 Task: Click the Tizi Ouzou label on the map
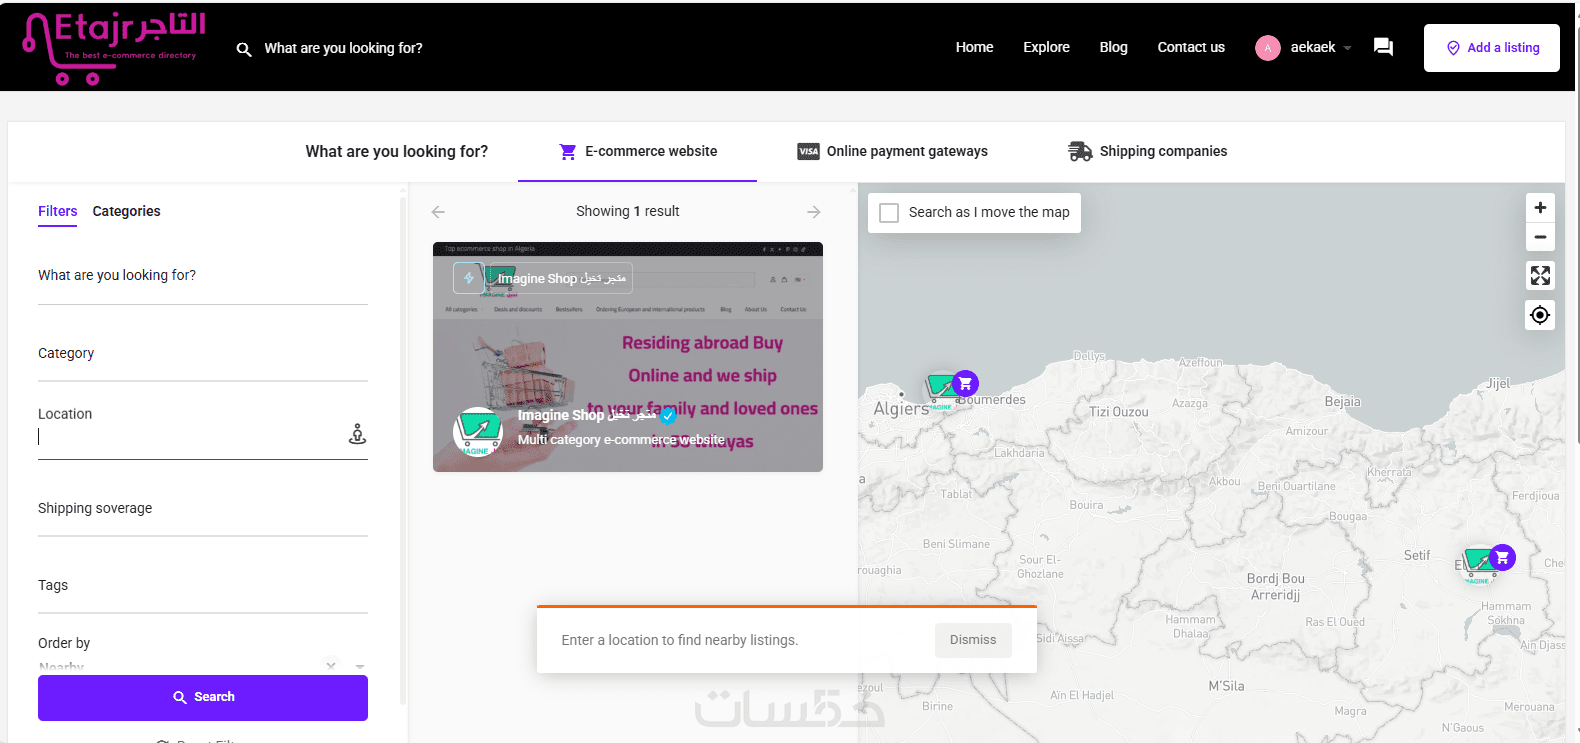pos(1119,412)
